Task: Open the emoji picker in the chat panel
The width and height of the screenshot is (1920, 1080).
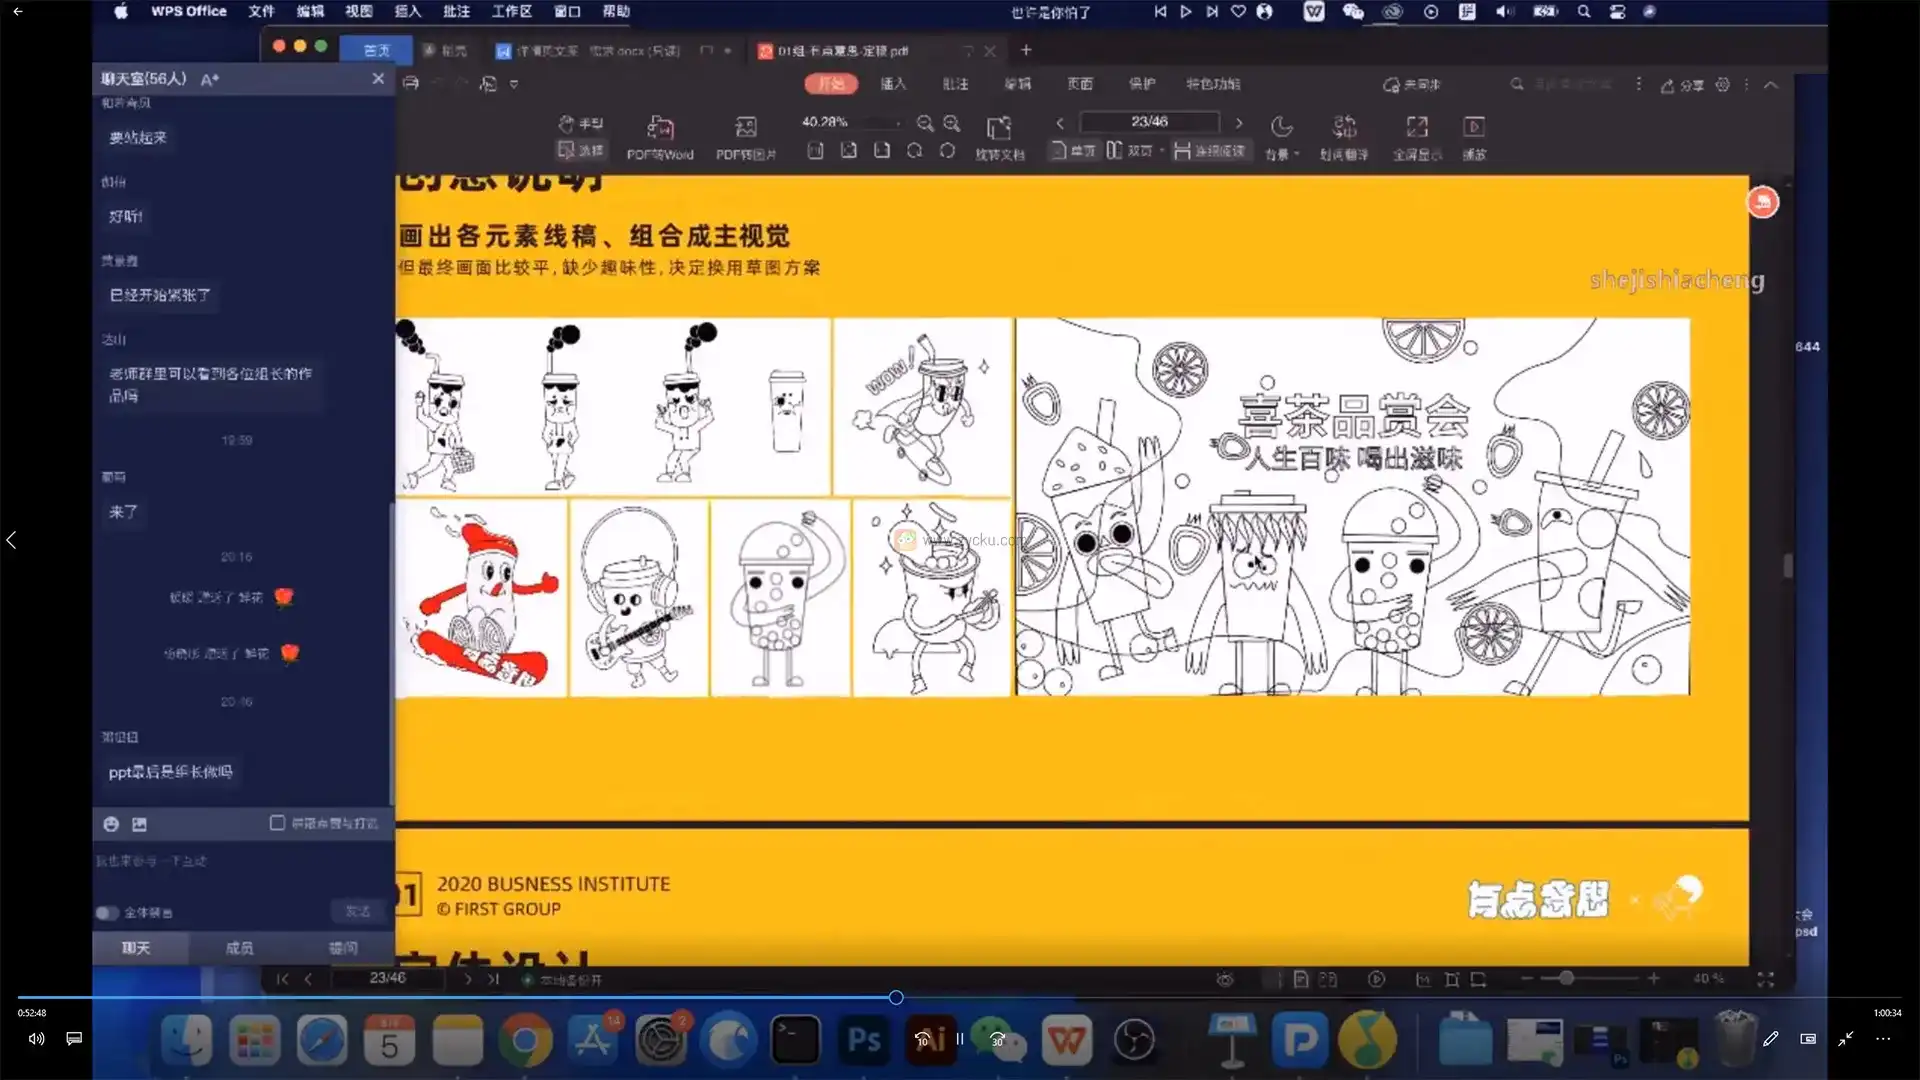Action: (x=110, y=823)
